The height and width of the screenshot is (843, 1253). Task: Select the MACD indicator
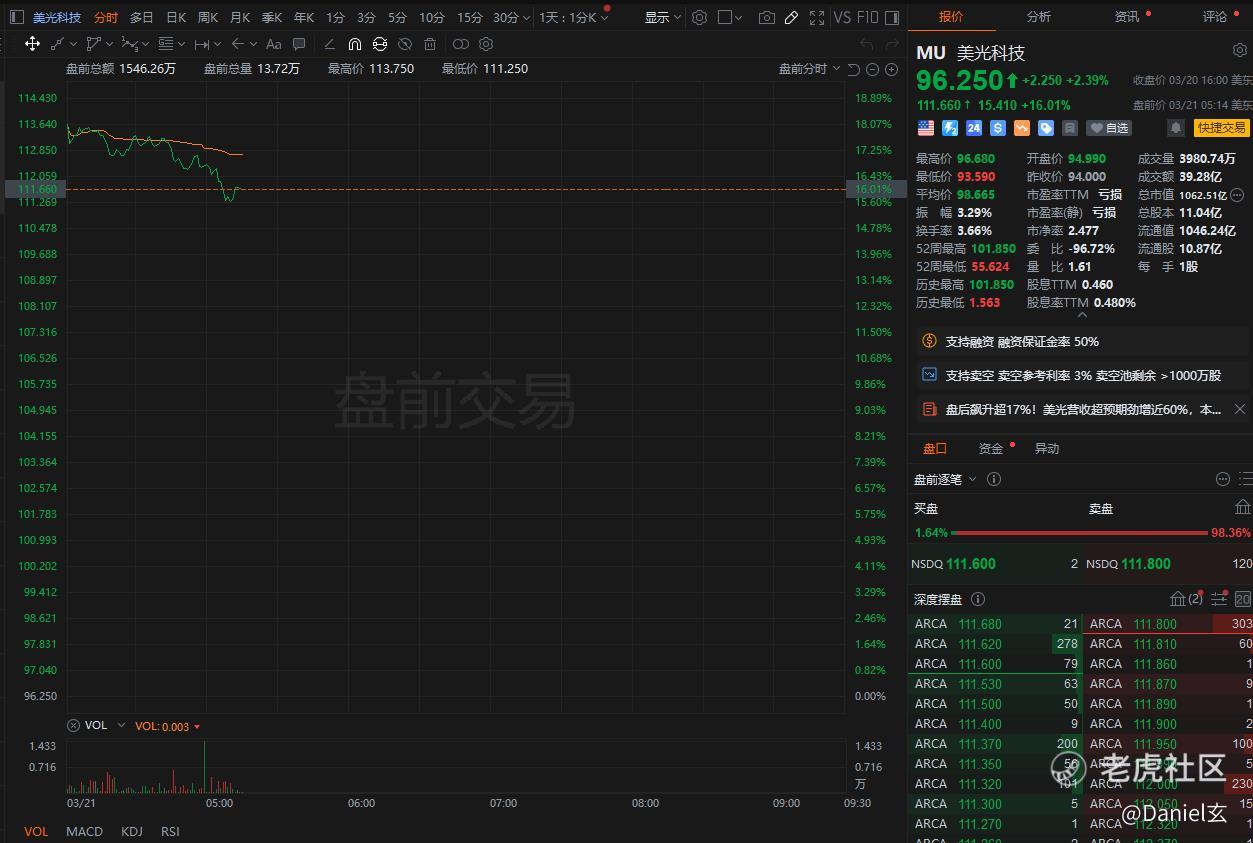click(x=84, y=831)
